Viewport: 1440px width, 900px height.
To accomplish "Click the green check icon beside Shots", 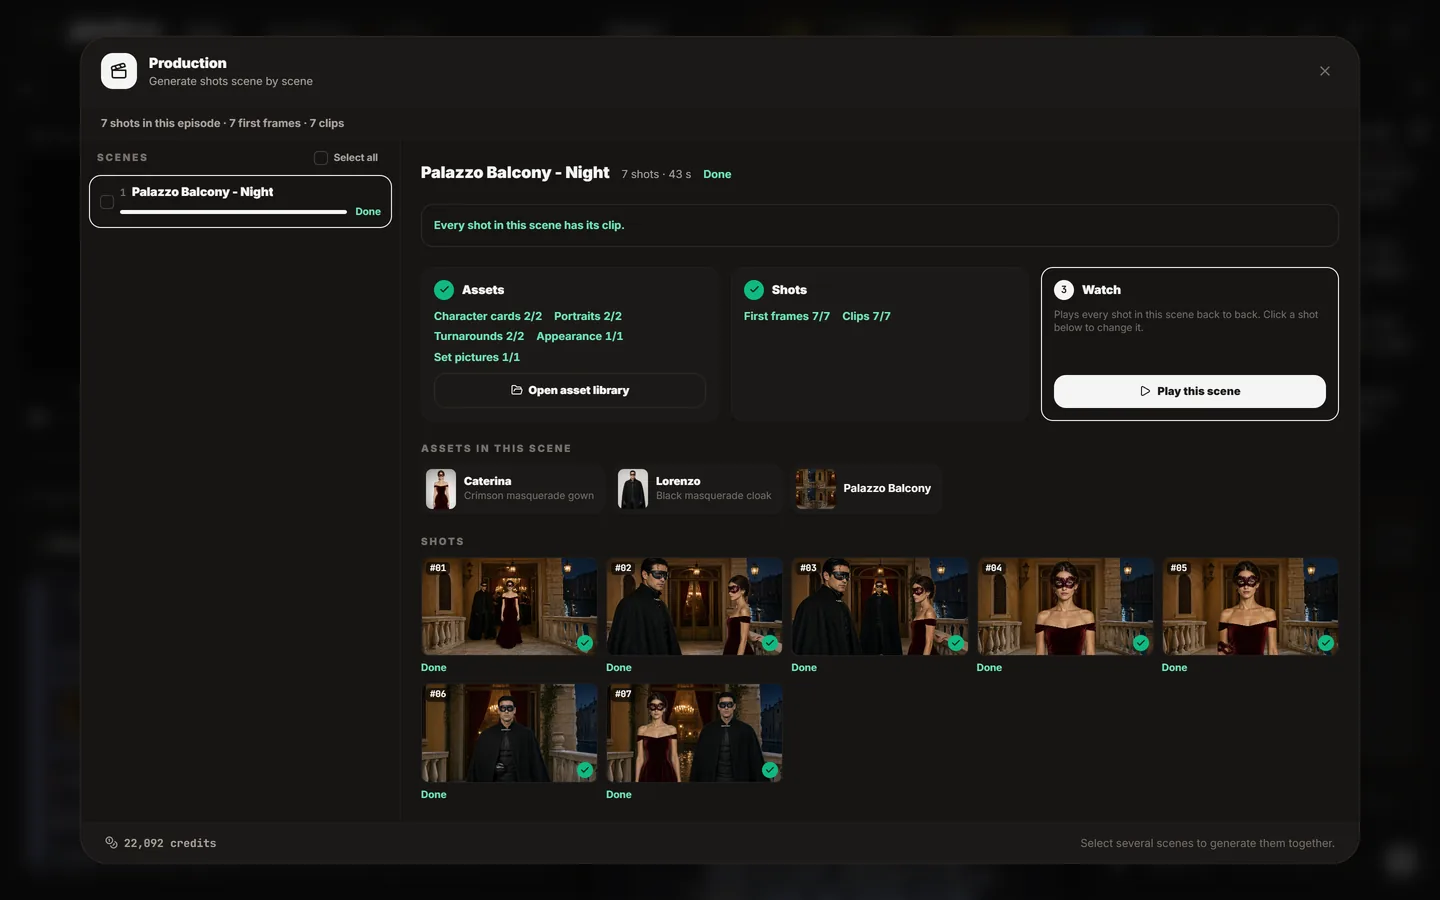I will 754,290.
